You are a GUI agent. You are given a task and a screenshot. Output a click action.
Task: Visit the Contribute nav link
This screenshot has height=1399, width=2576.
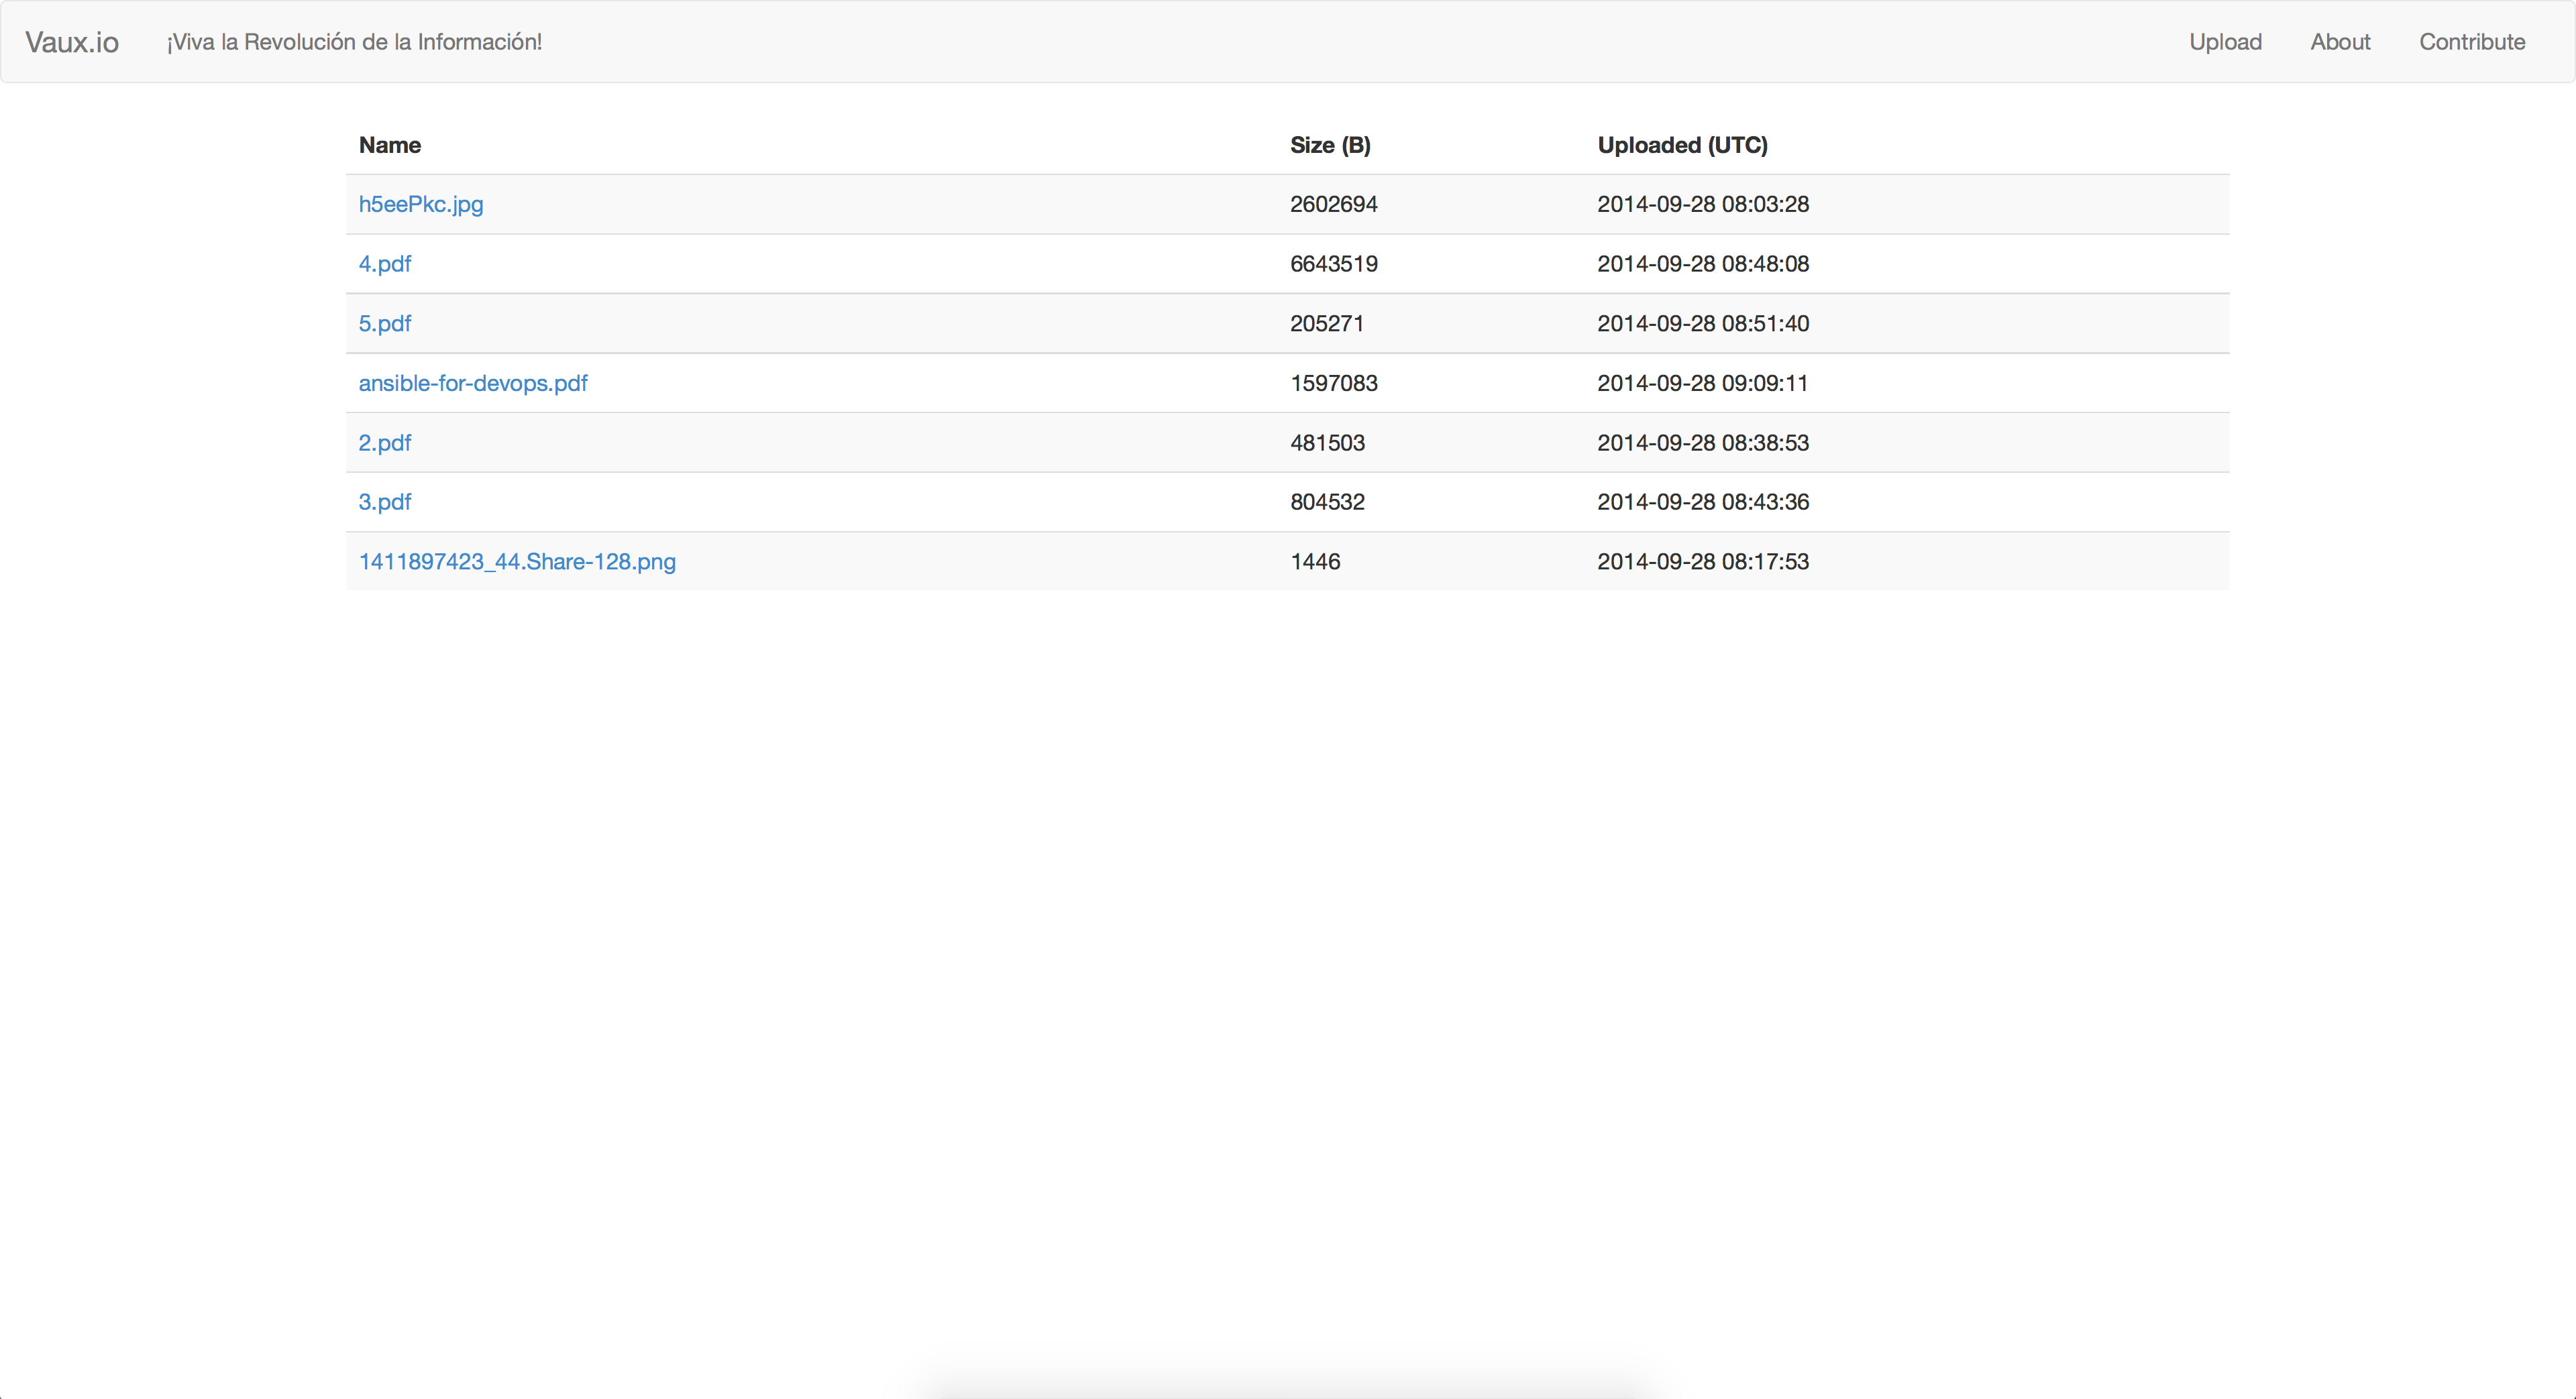coord(2472,42)
